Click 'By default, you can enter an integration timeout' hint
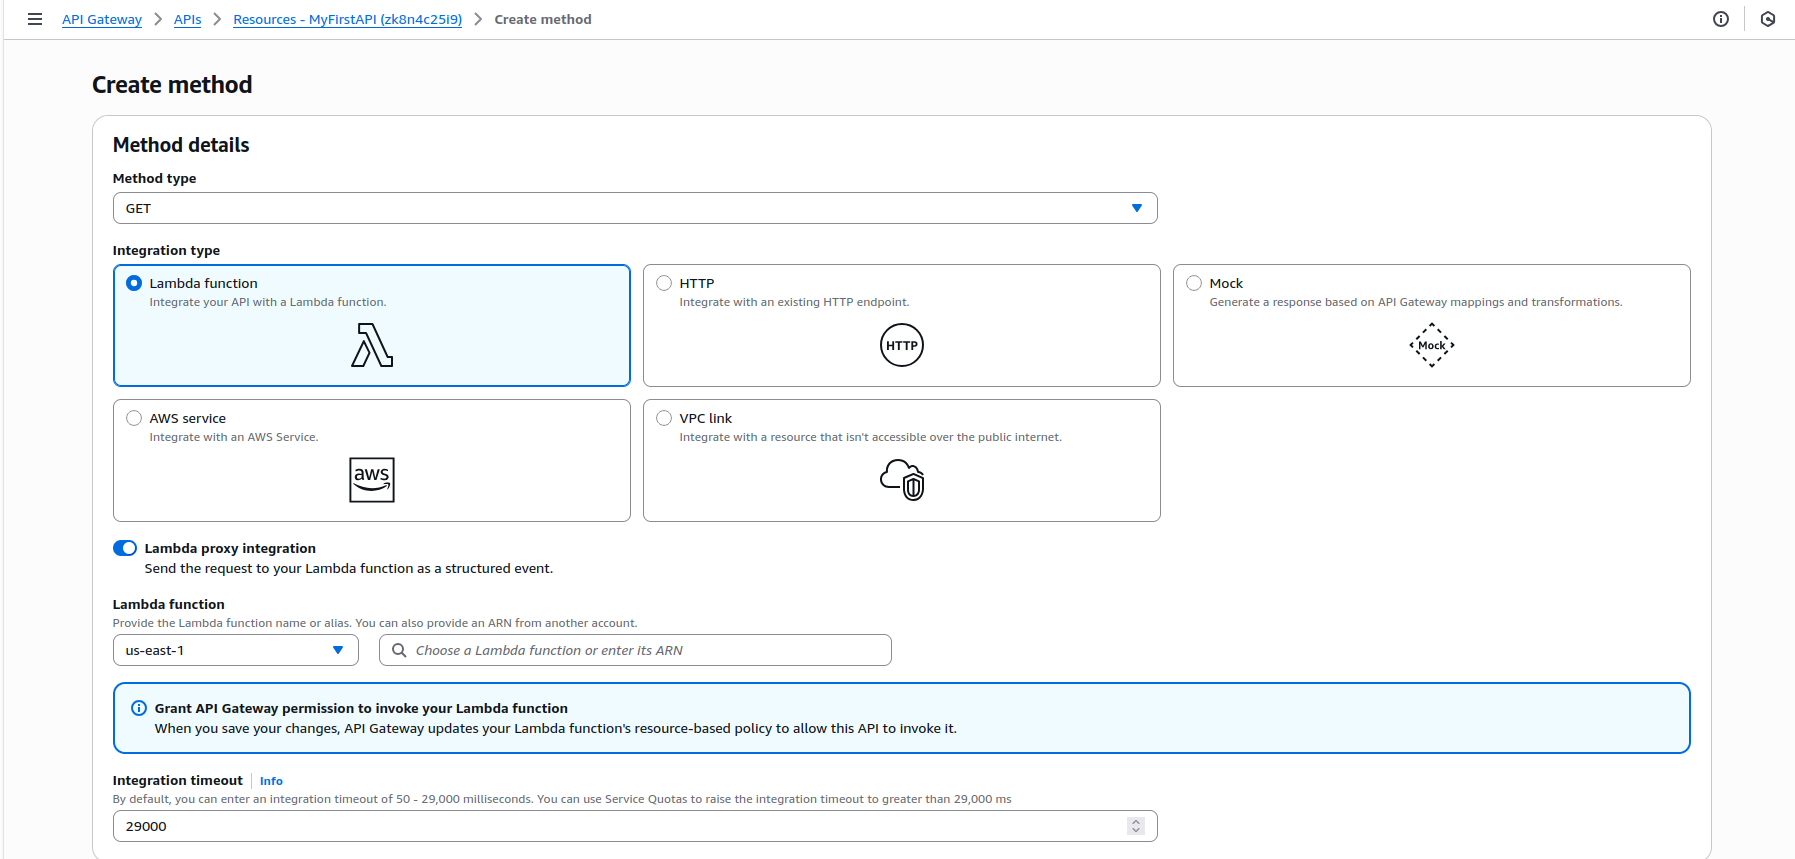This screenshot has width=1795, height=859. coord(562,799)
